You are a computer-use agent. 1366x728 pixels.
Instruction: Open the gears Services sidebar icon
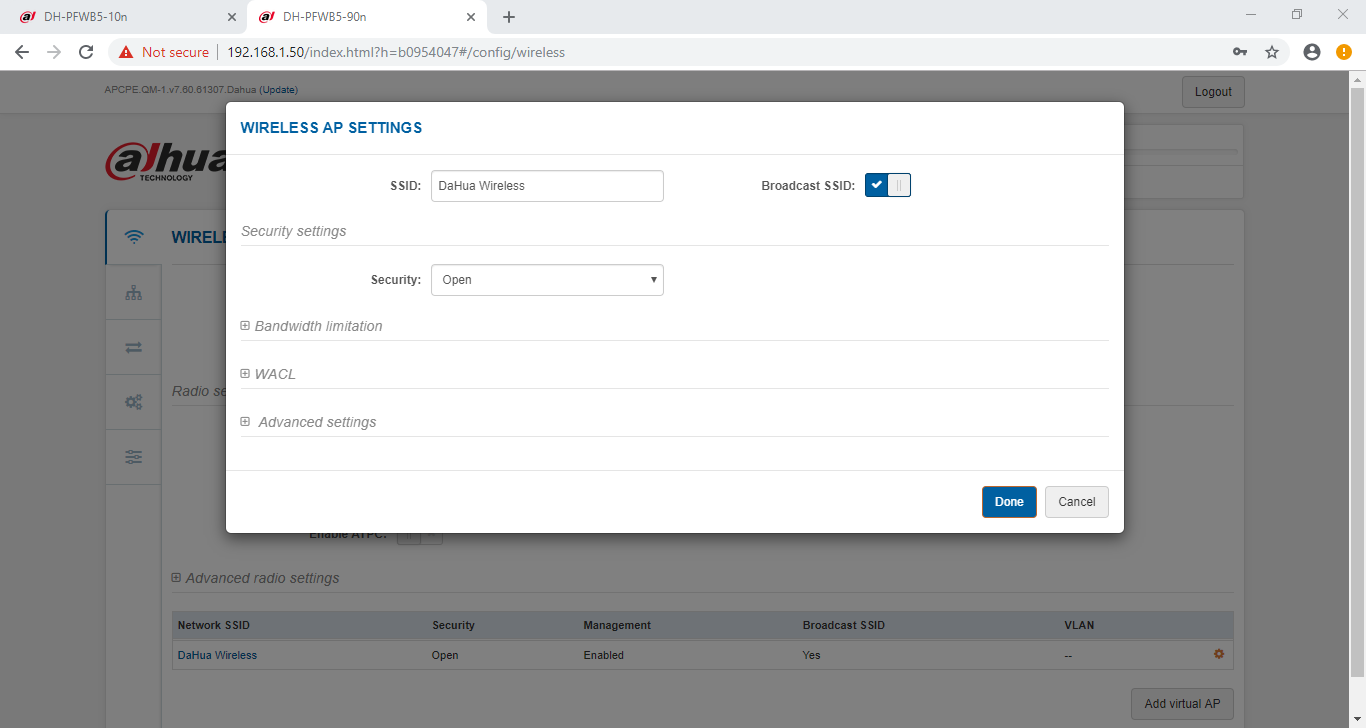133,402
